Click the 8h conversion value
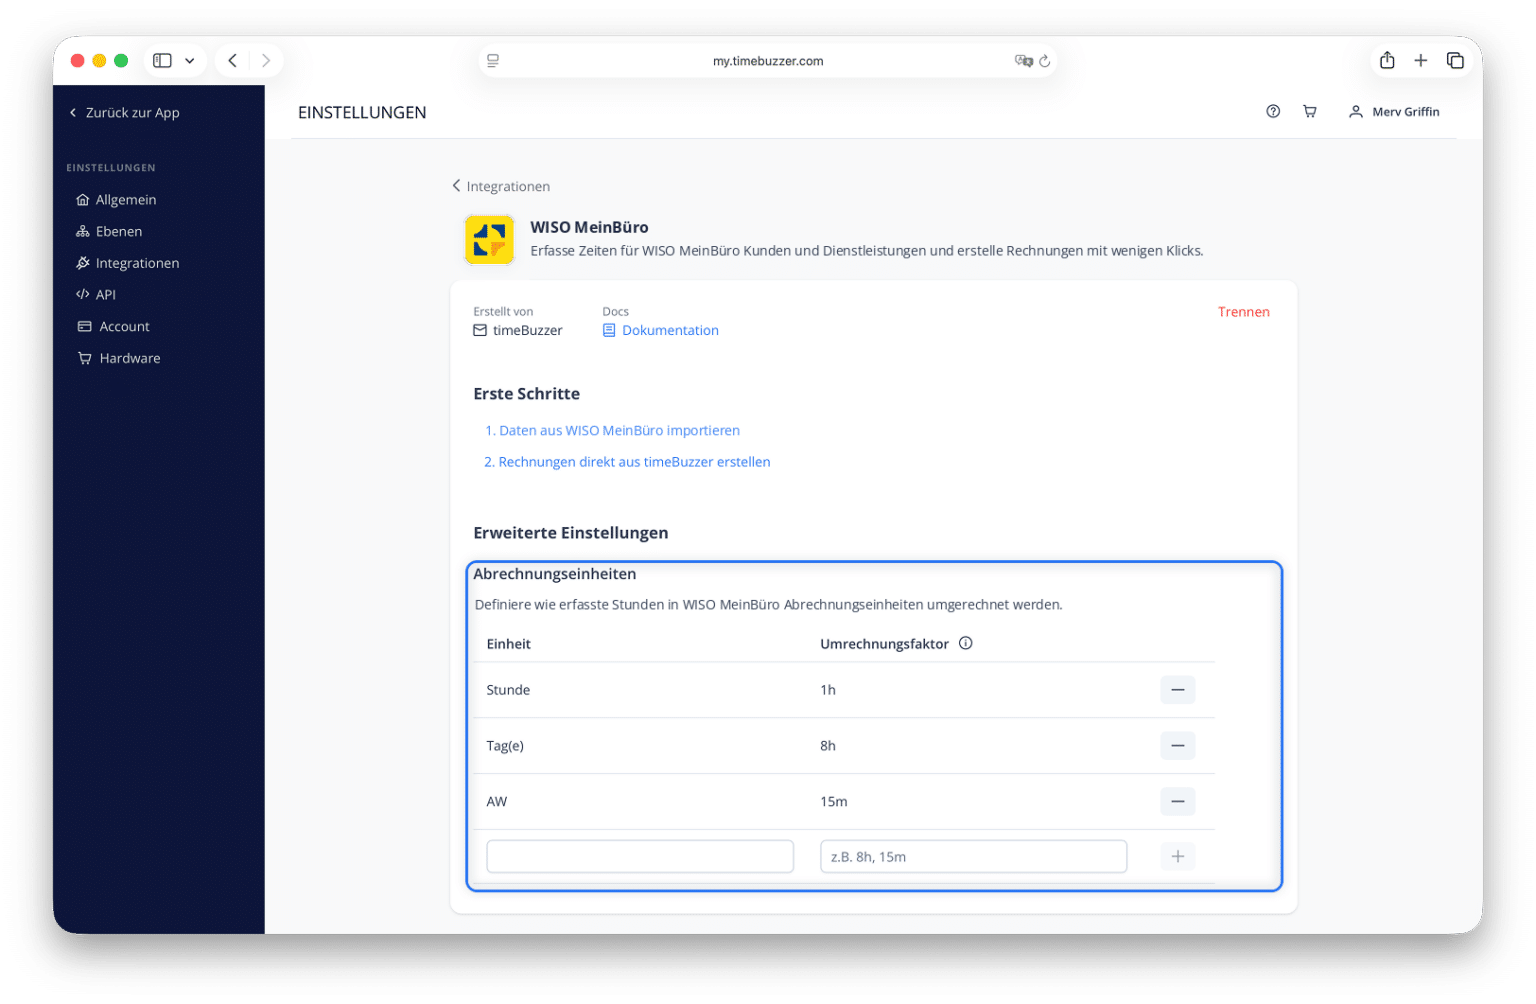This screenshot has height=1004, width=1536. click(828, 746)
